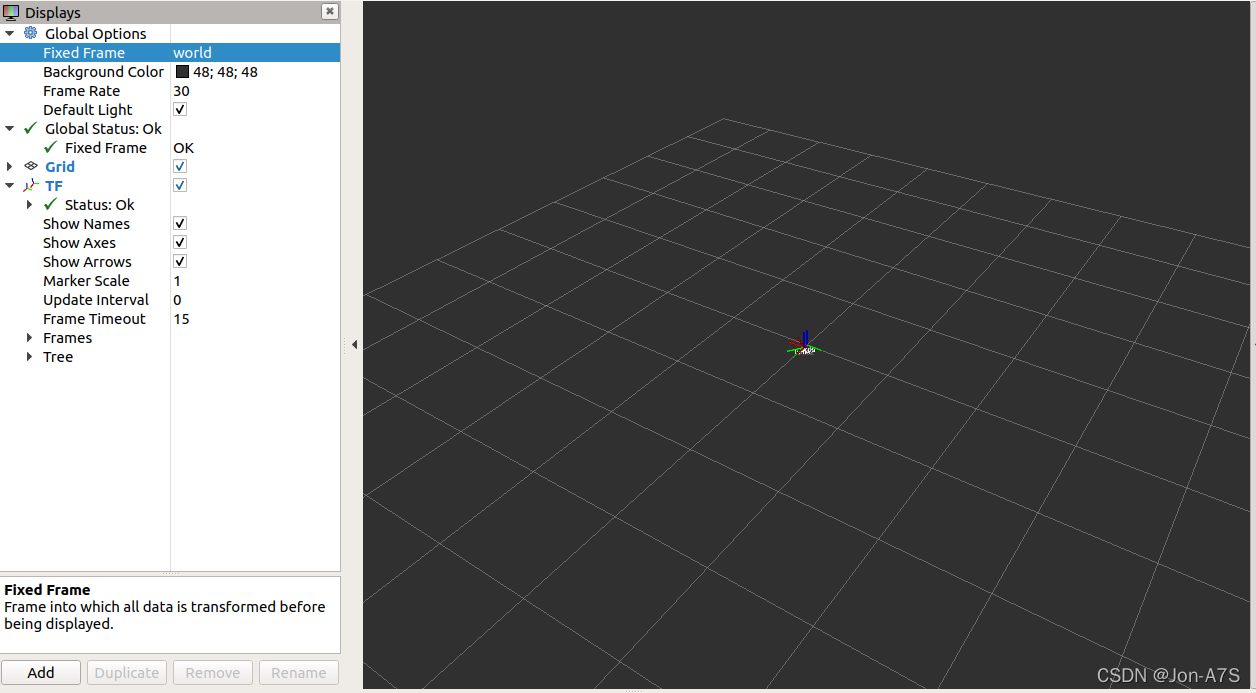This screenshot has width=1256, height=693.
Task: Select the Background Color row label
Action: [103, 71]
